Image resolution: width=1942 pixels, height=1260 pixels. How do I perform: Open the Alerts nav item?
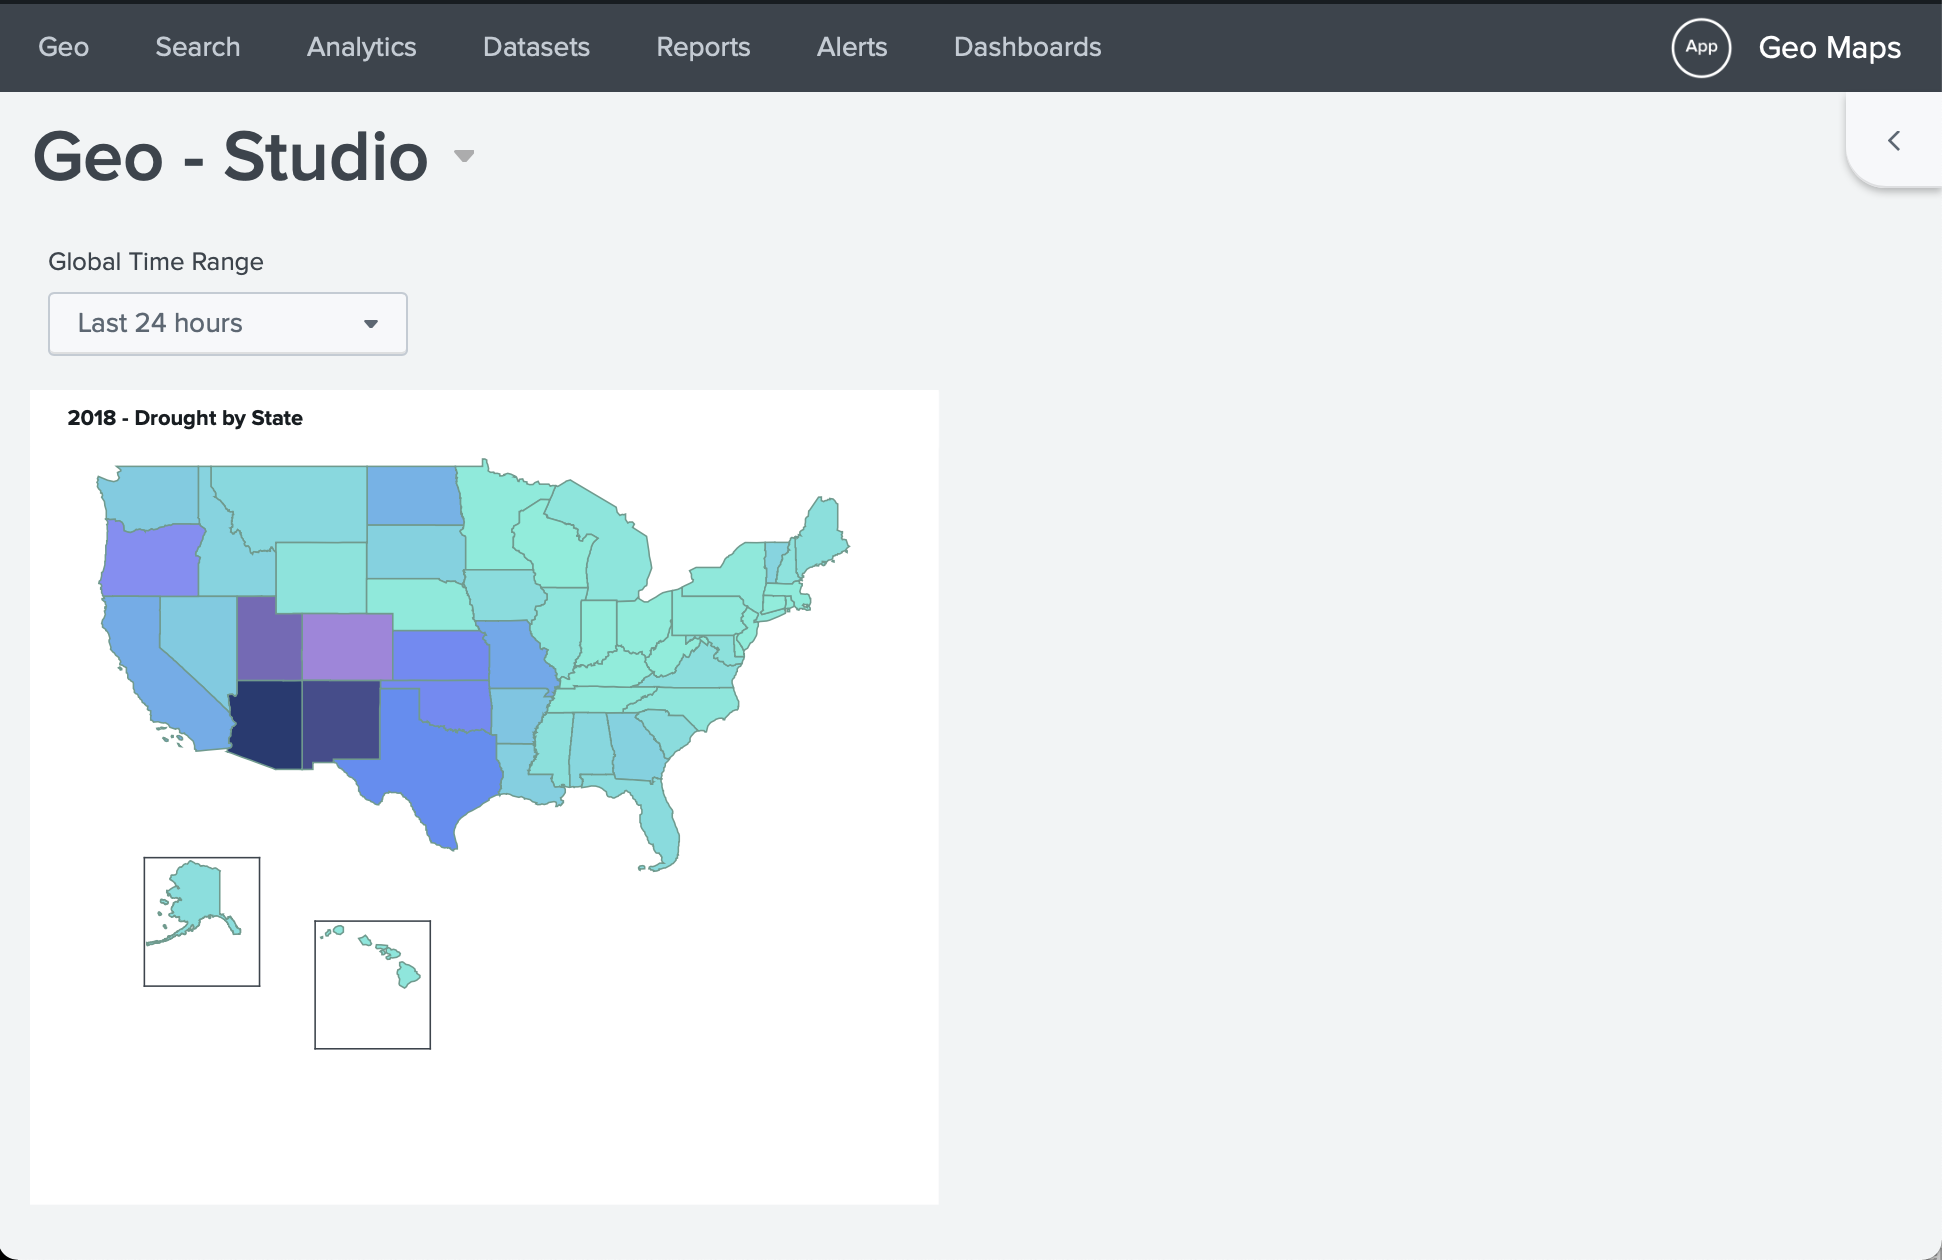[x=852, y=47]
